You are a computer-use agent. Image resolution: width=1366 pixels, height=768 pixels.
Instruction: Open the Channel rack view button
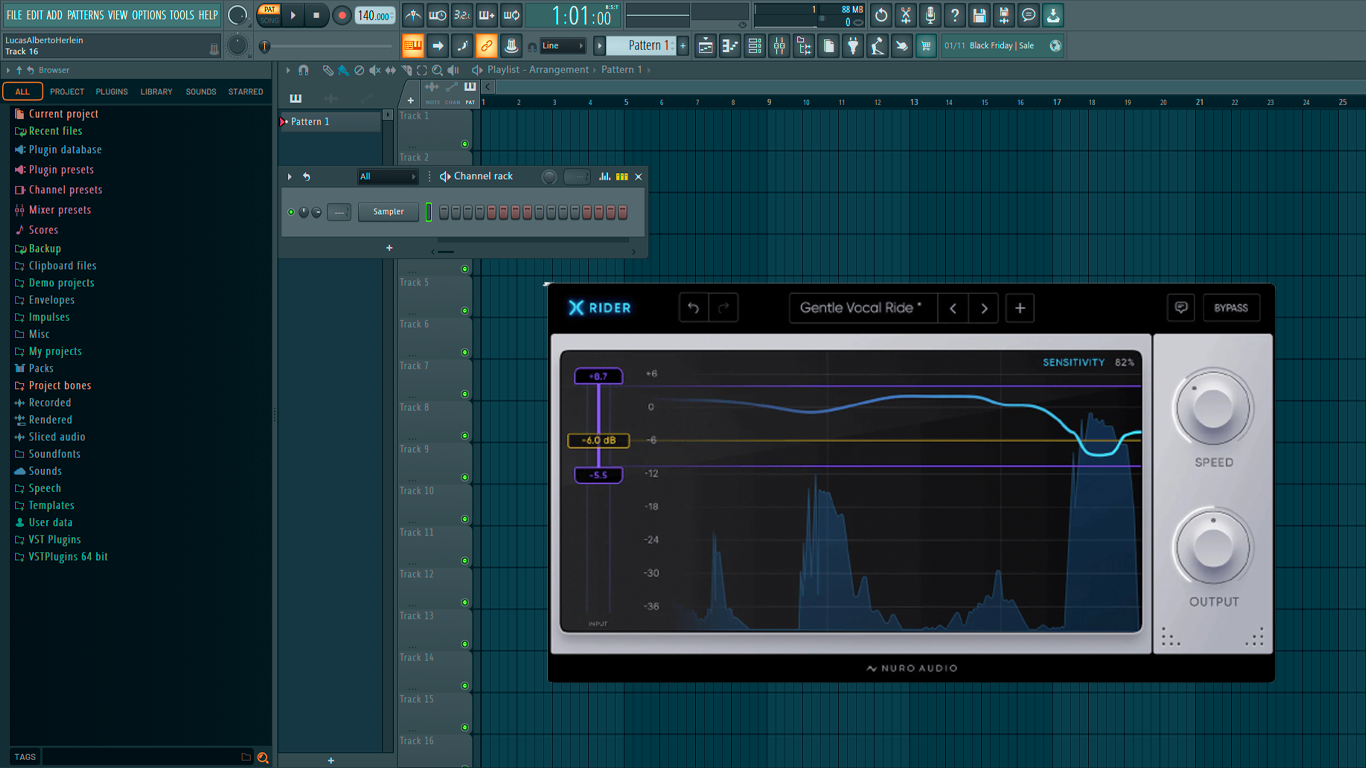[x=755, y=45]
